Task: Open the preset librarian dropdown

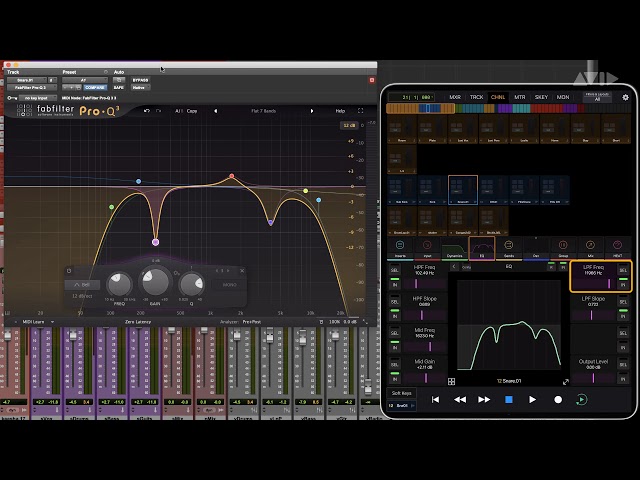Action: coord(84,80)
